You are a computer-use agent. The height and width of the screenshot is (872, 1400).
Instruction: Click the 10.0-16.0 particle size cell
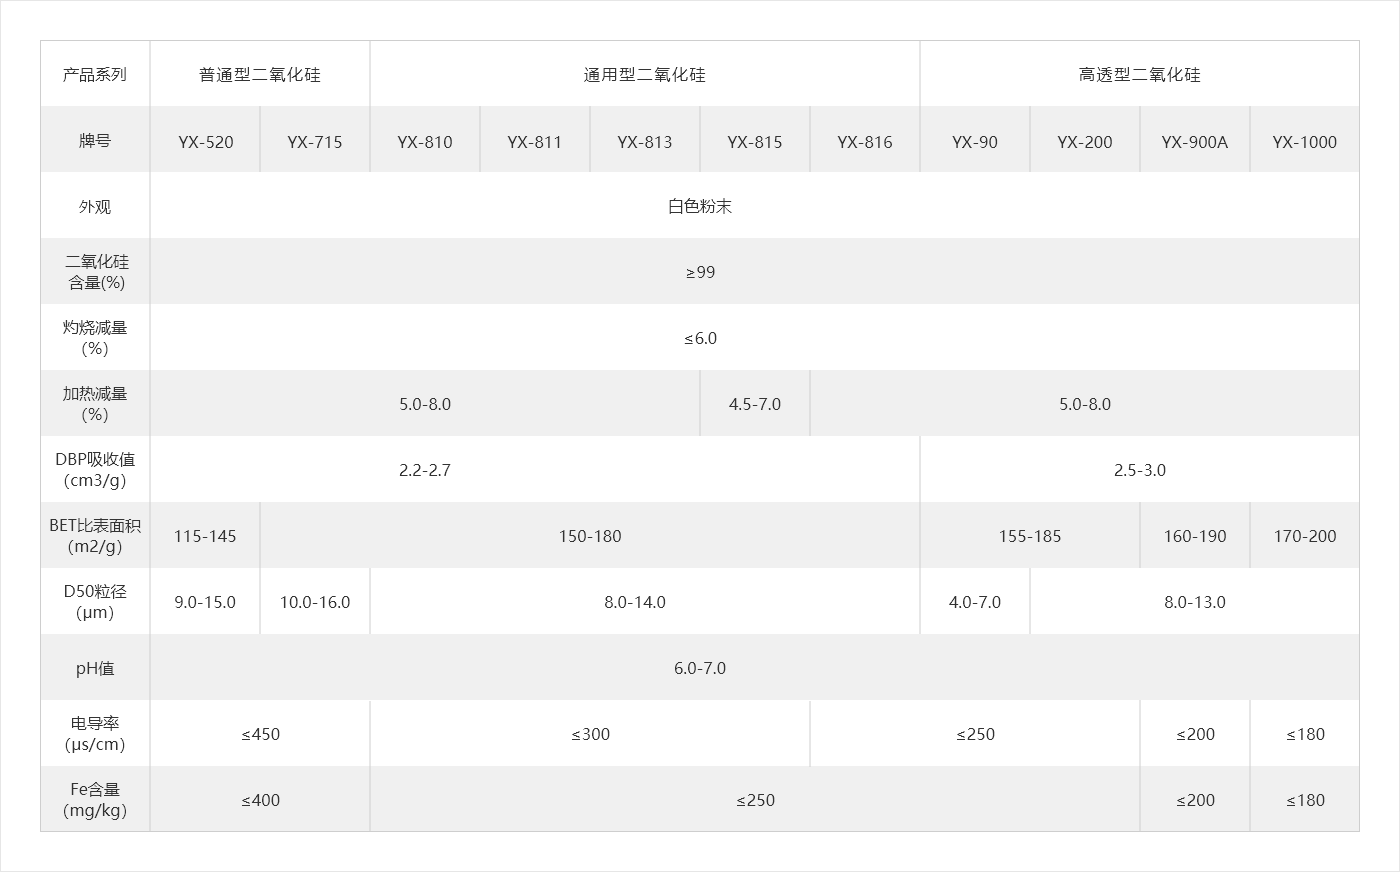pos(315,602)
